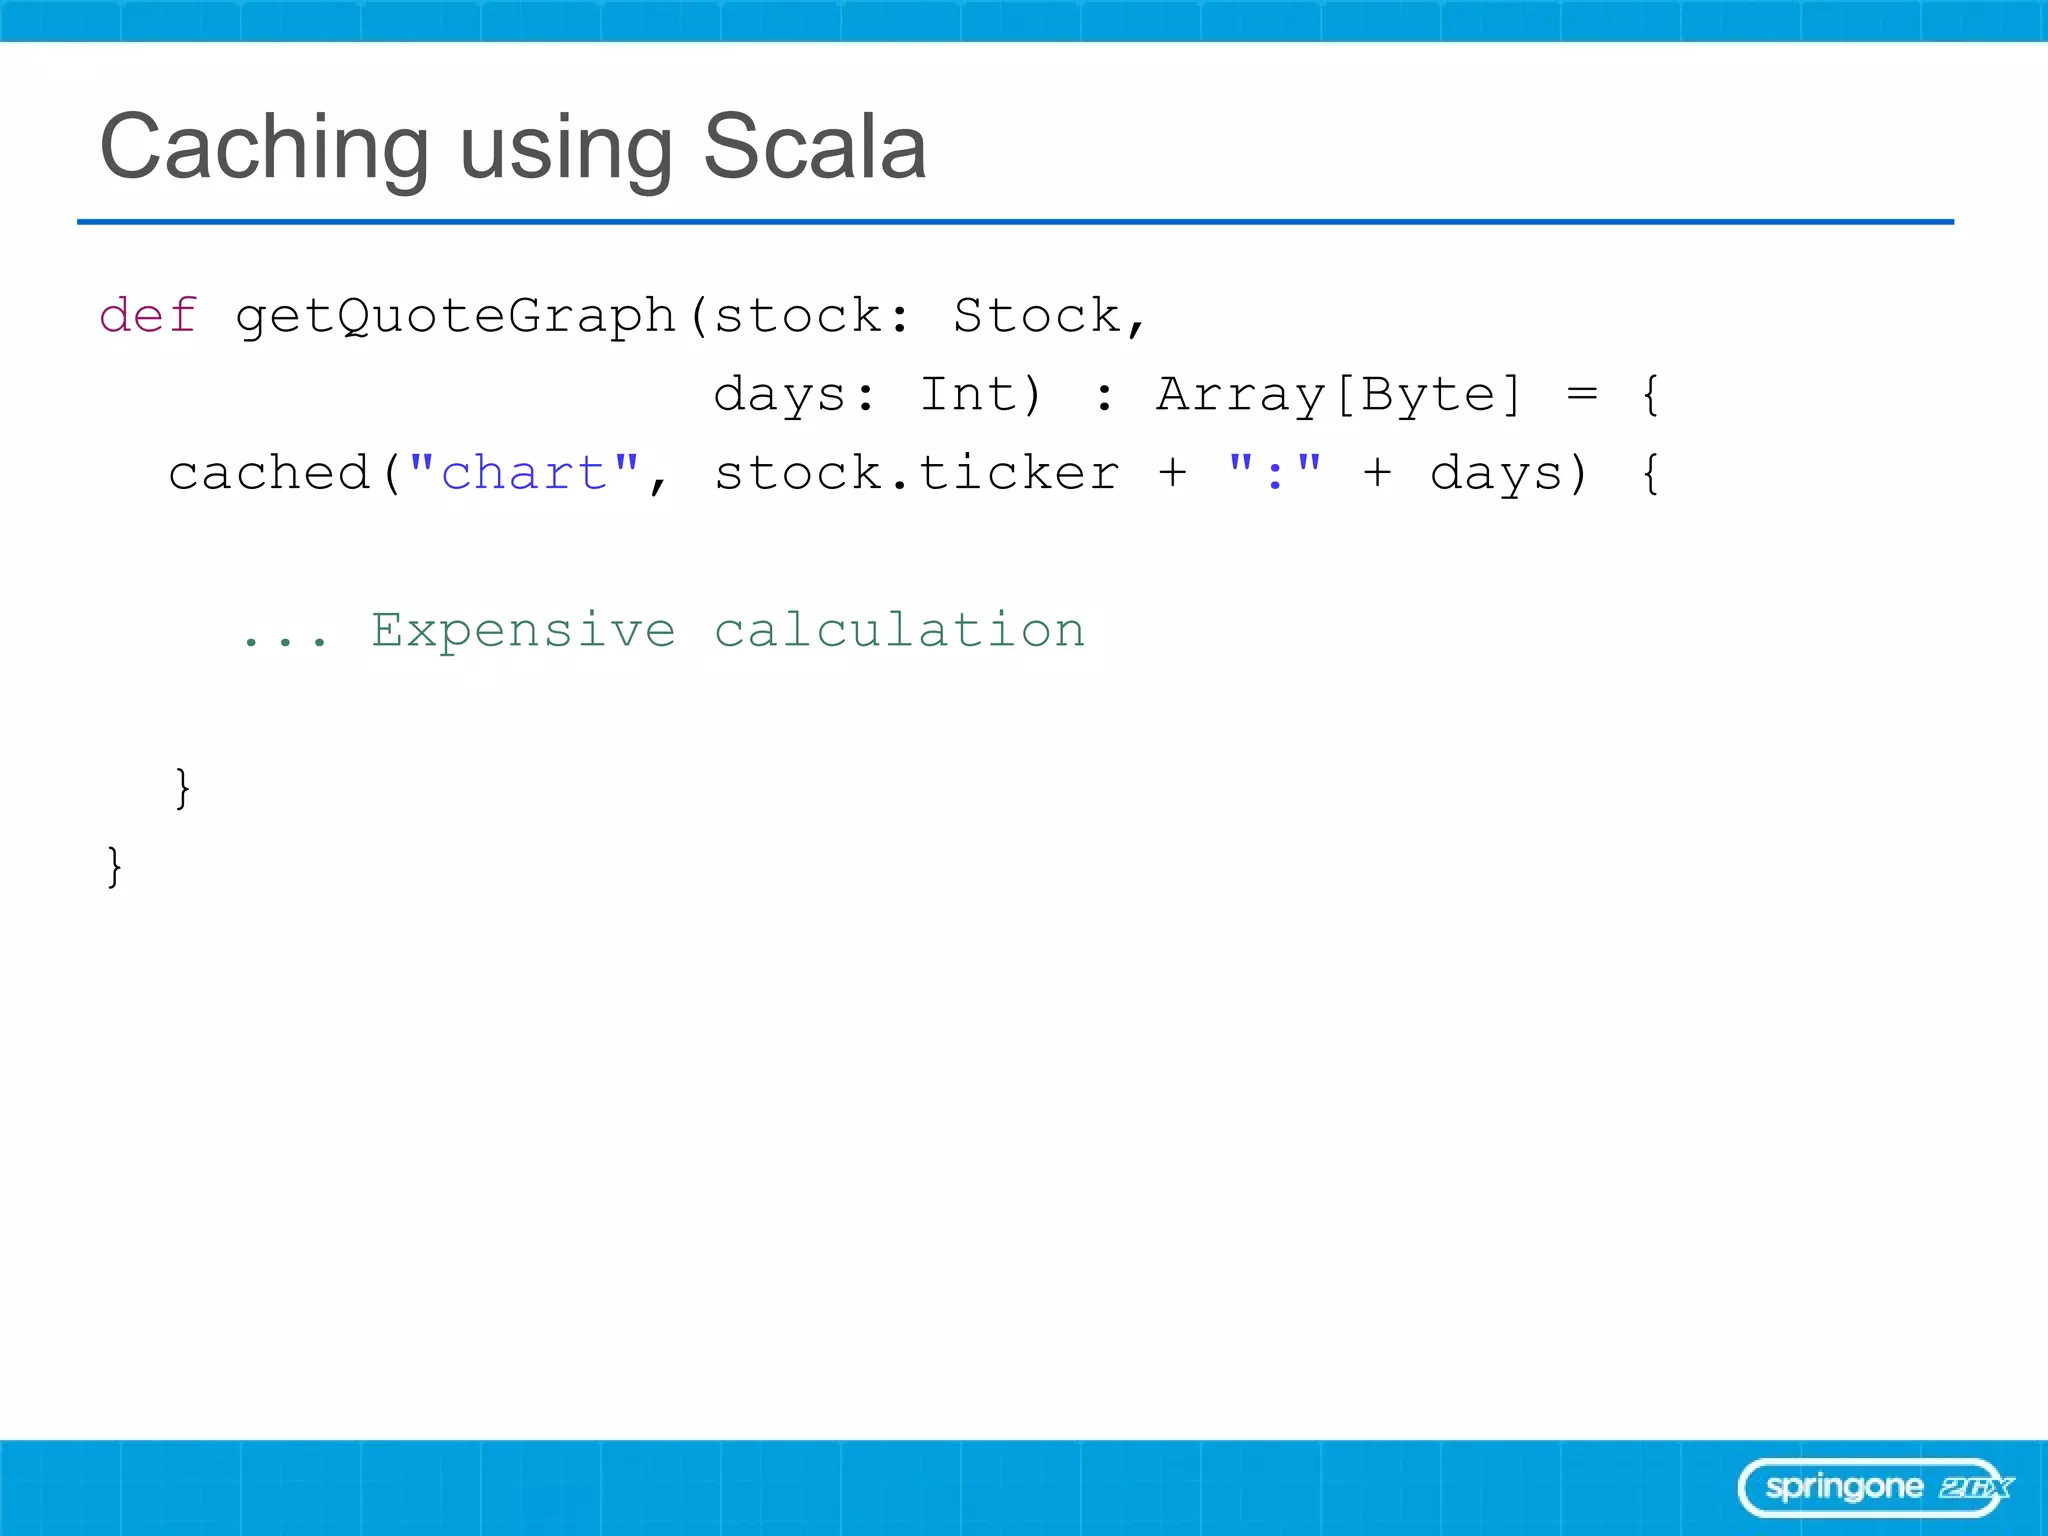Screen dimensions: 2048x1536
Task: Click the top blue header band
Action: [1024, 20]
